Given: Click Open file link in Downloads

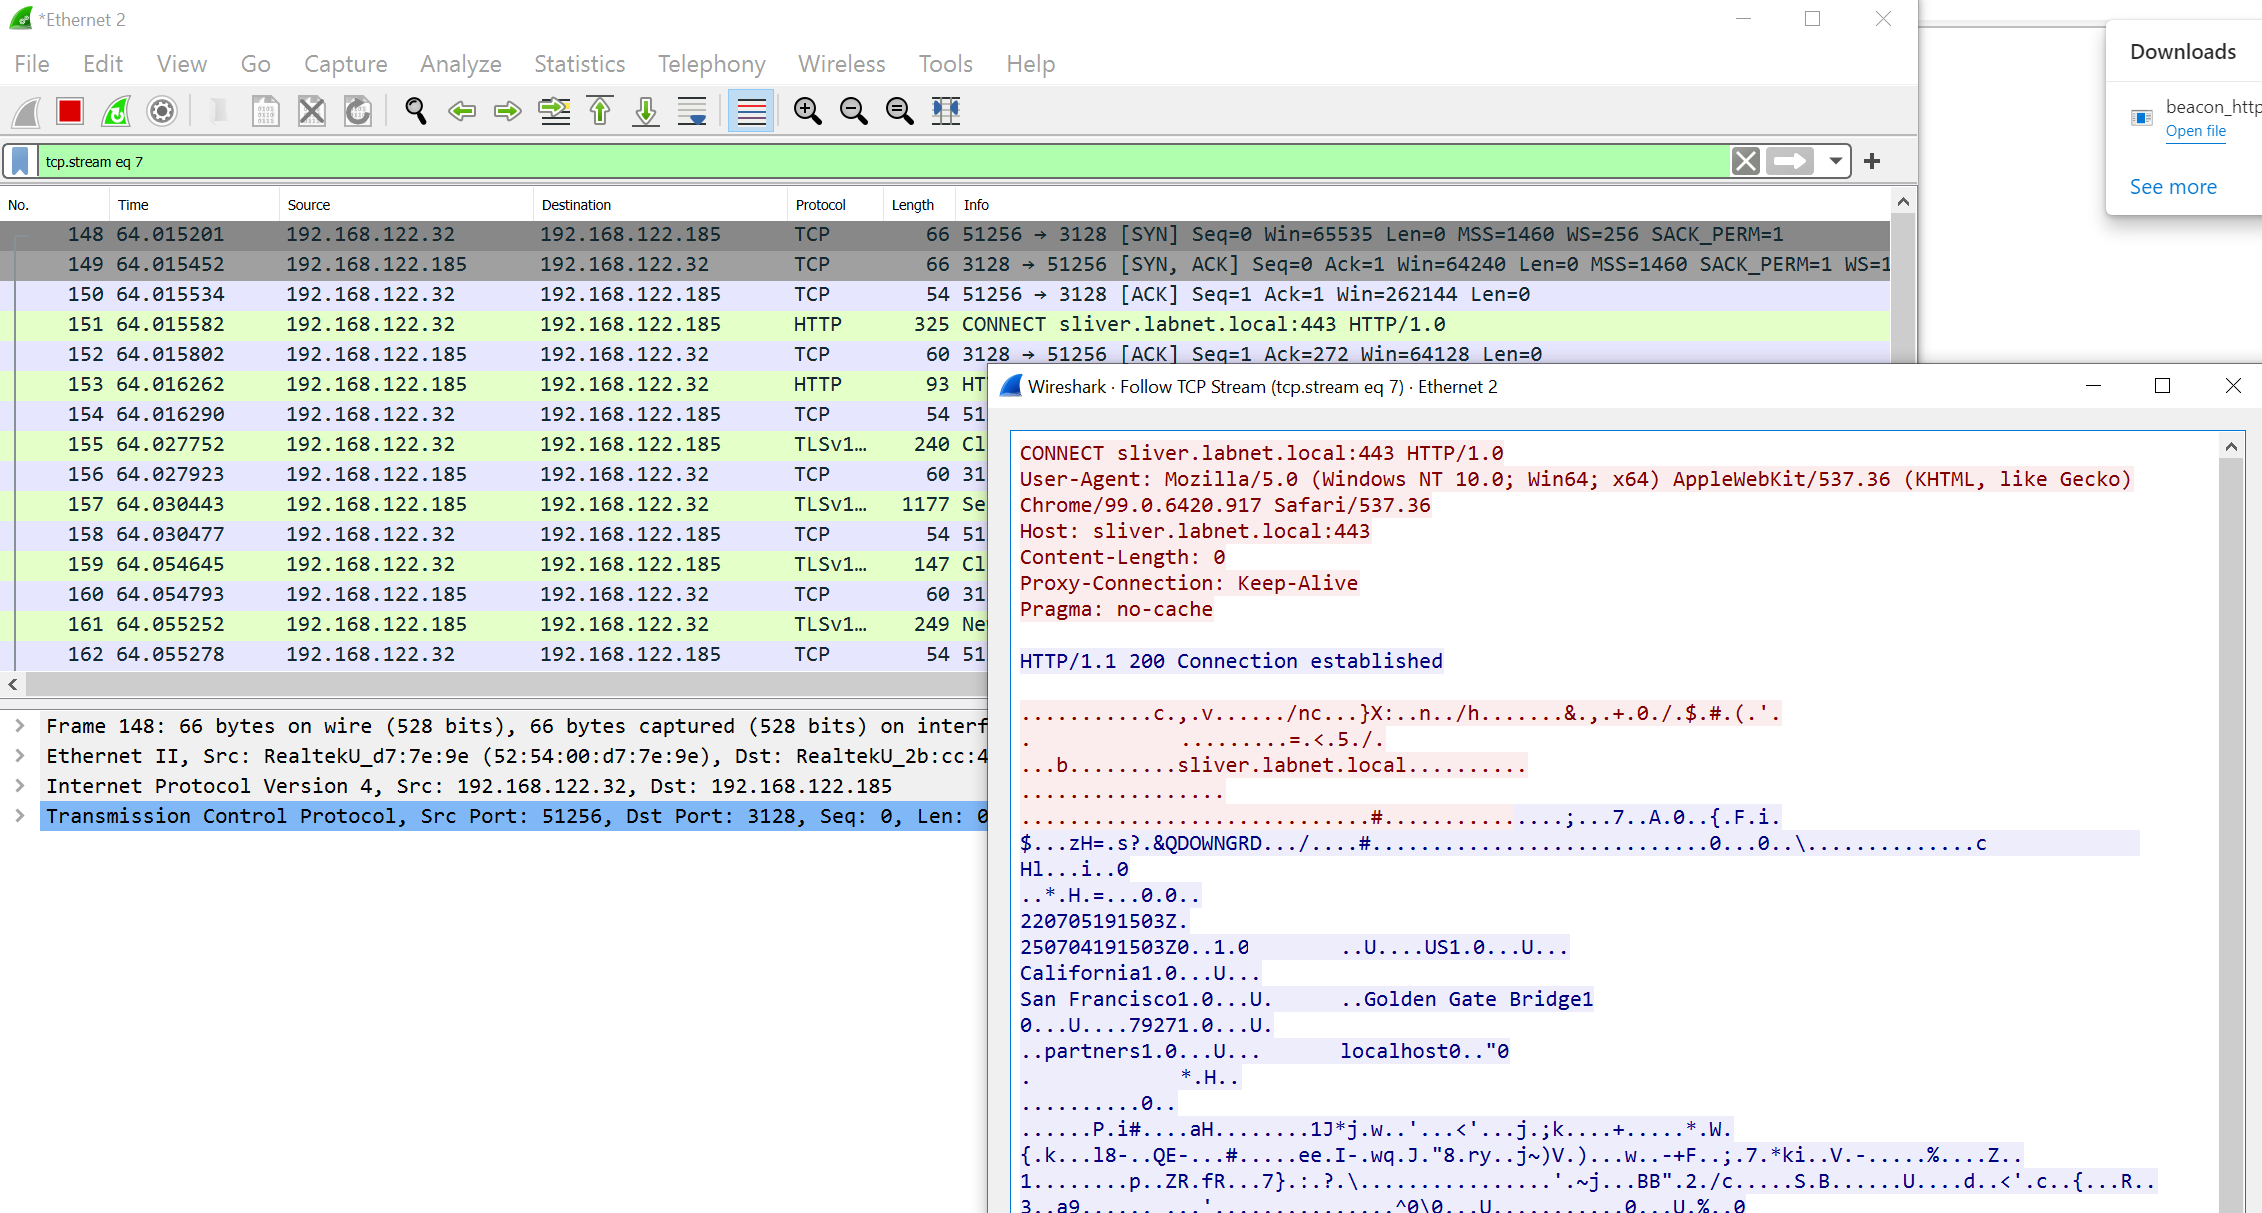Looking at the screenshot, I should pos(2195,131).
